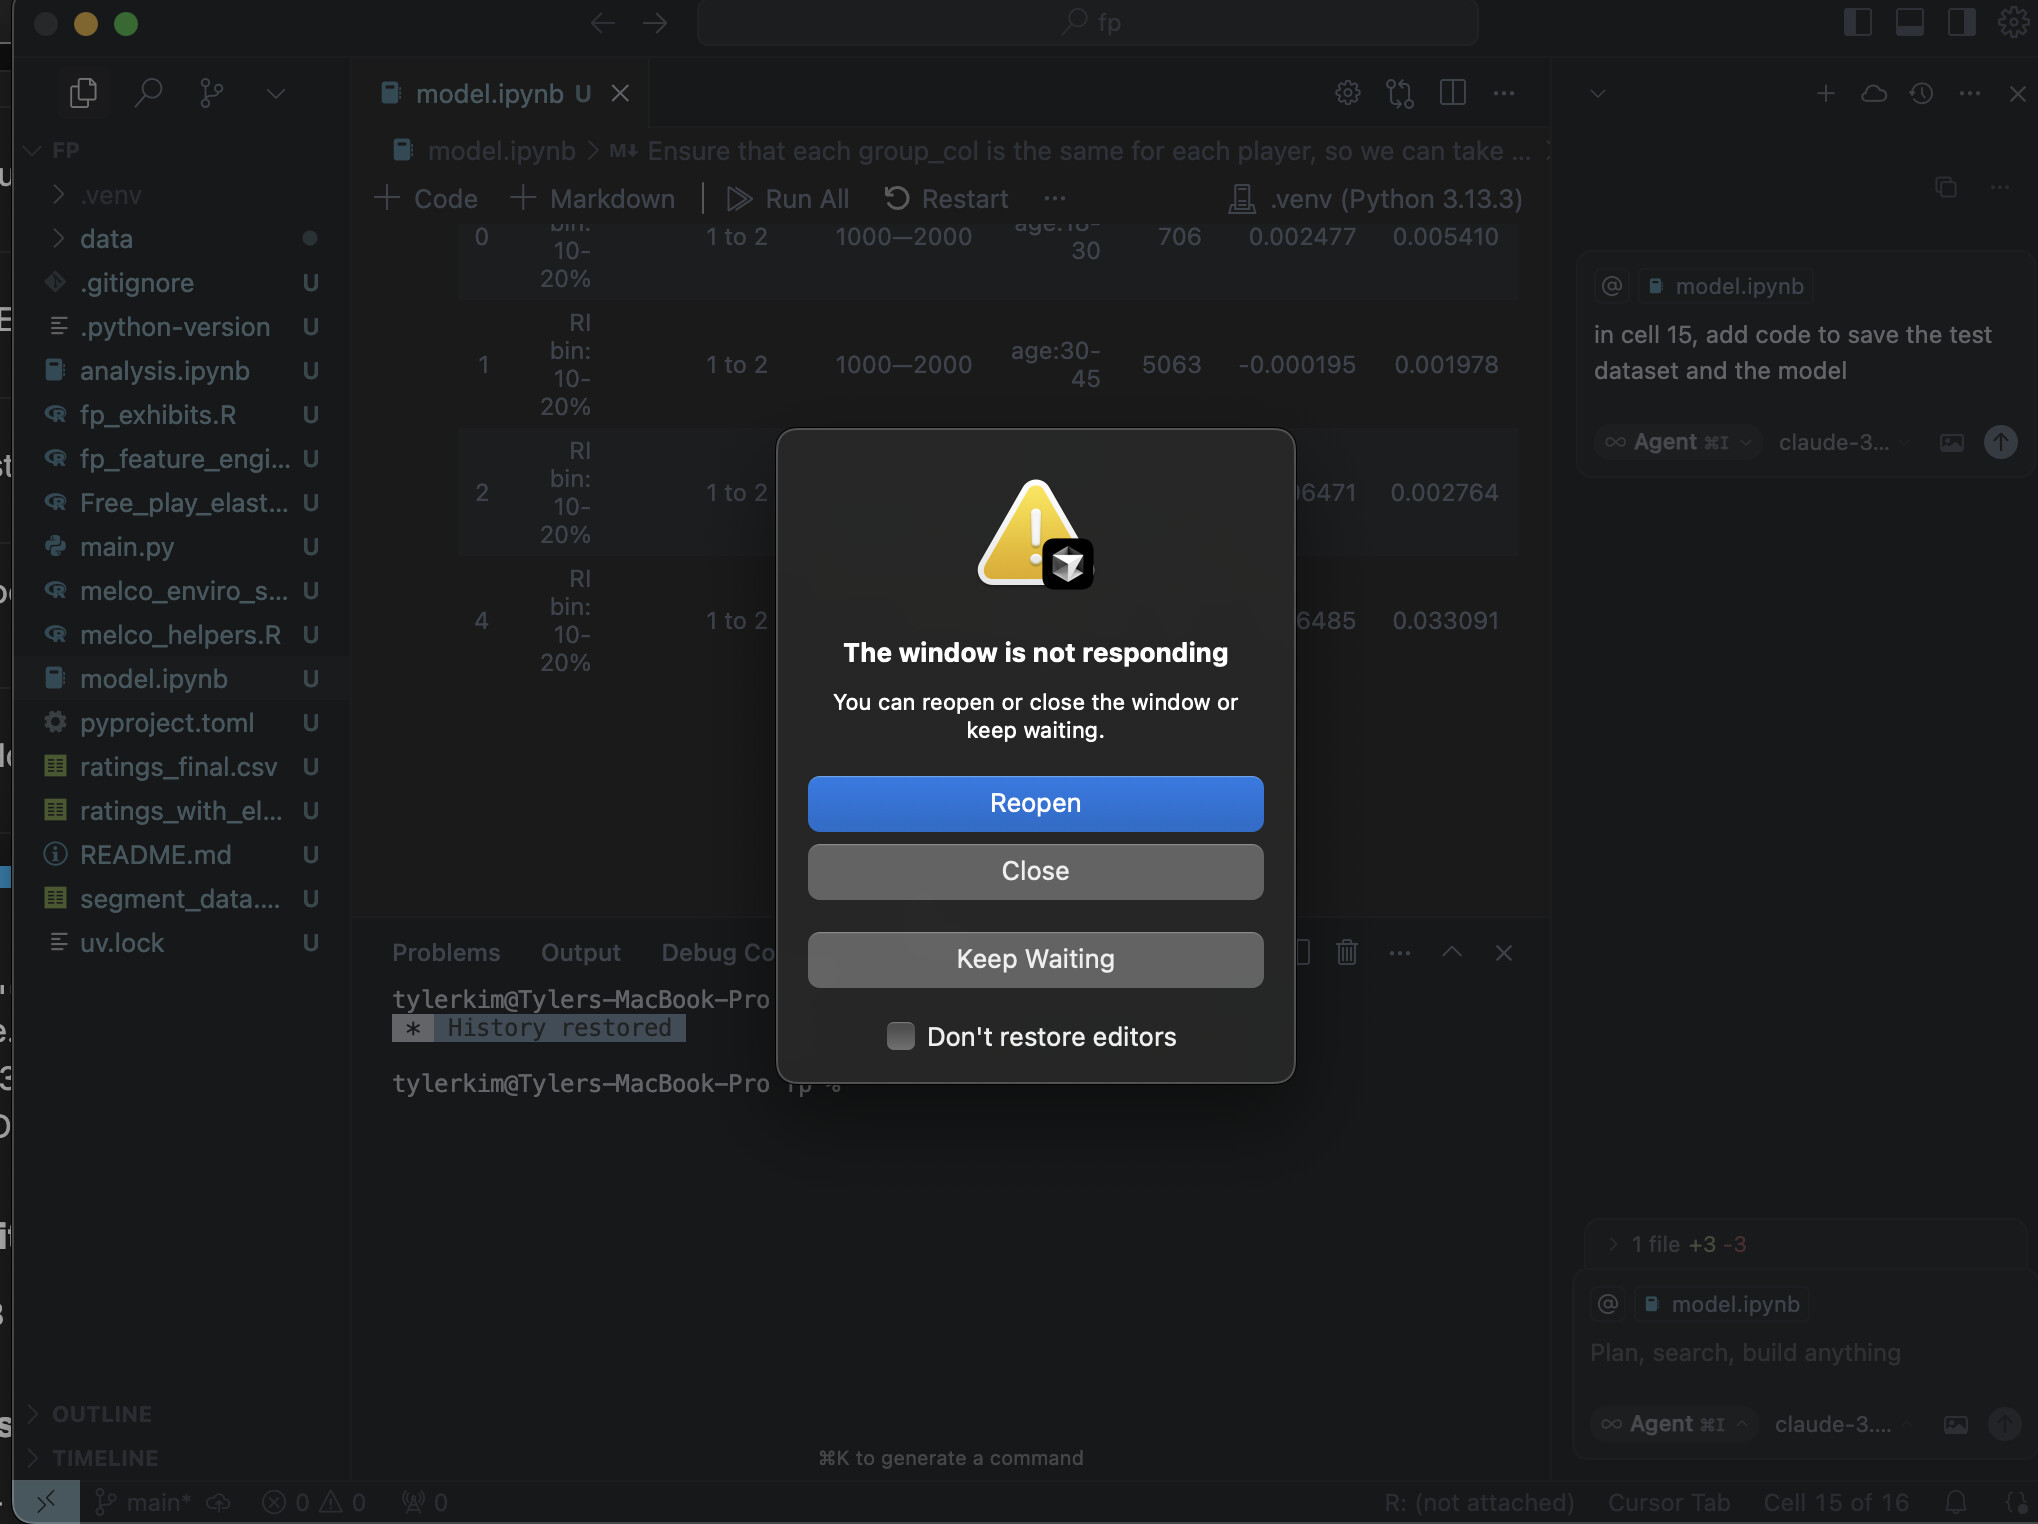Screen dimensions: 2038x1524
Task: Open terminal panel more actions ellipsis
Action: (1400, 953)
